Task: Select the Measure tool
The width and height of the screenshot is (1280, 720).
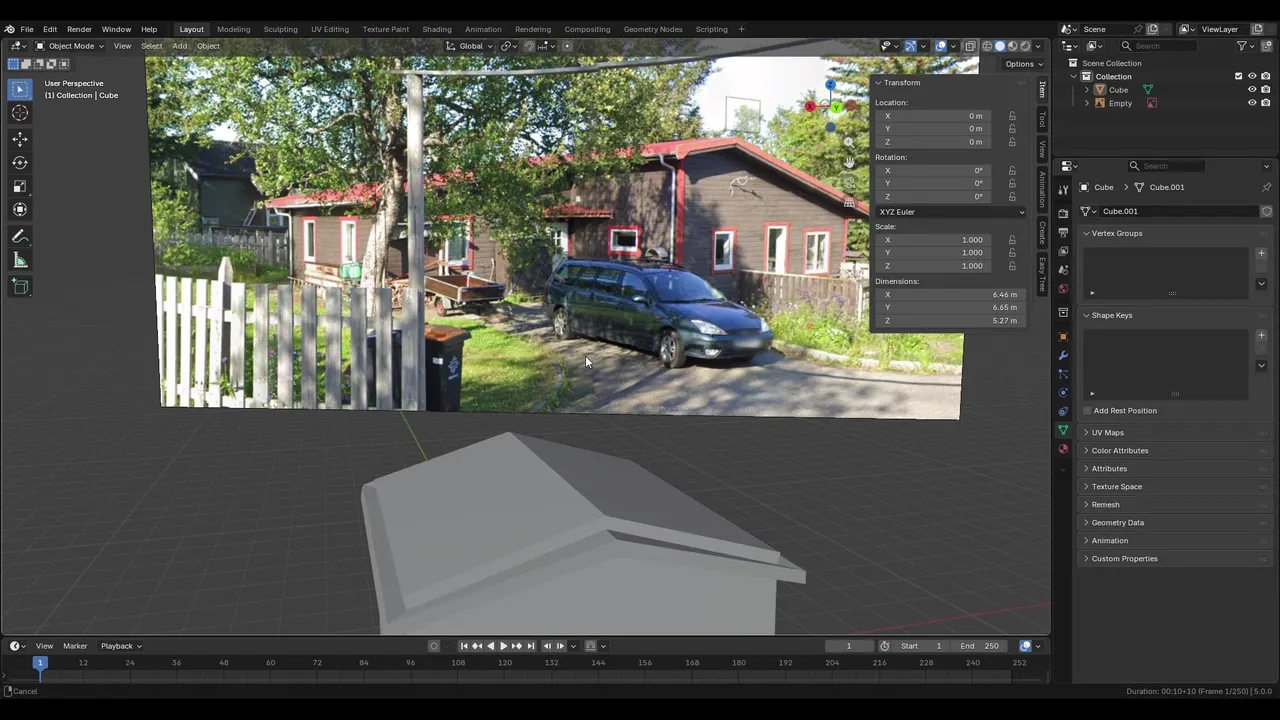Action: click(x=20, y=260)
